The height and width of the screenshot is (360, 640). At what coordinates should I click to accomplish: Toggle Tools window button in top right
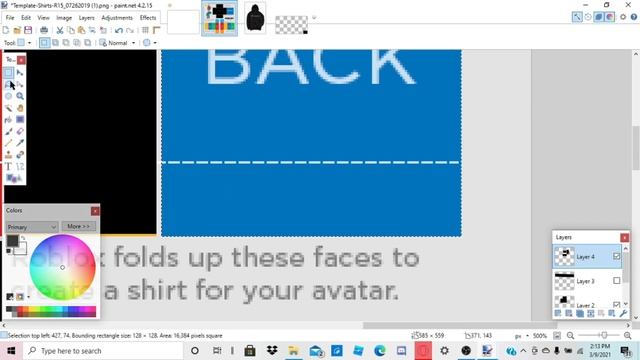point(577,17)
